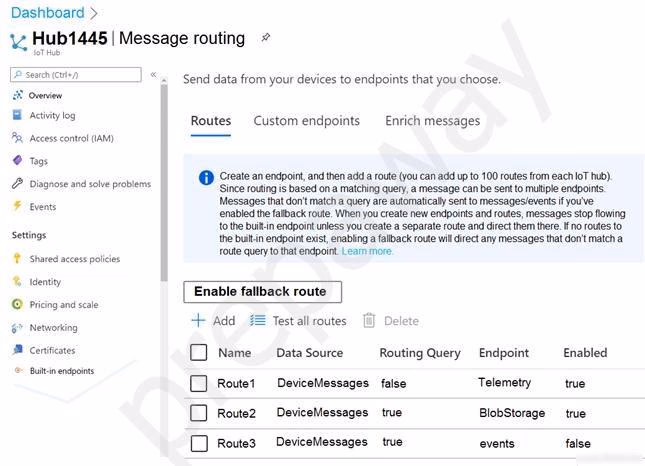Open Overview in the sidebar menu
The image size is (645, 466).
pyautogui.click(x=45, y=95)
